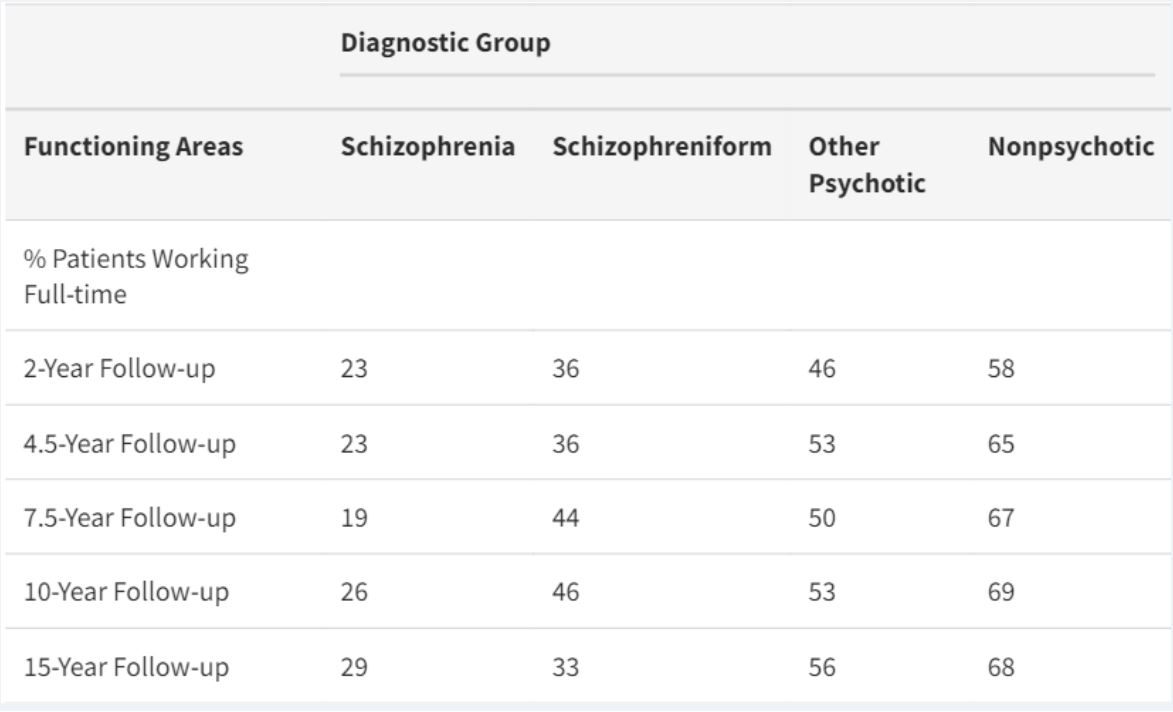Click Other Psychotic value 56 at 15-Year
The image size is (1173, 712).
click(x=822, y=666)
